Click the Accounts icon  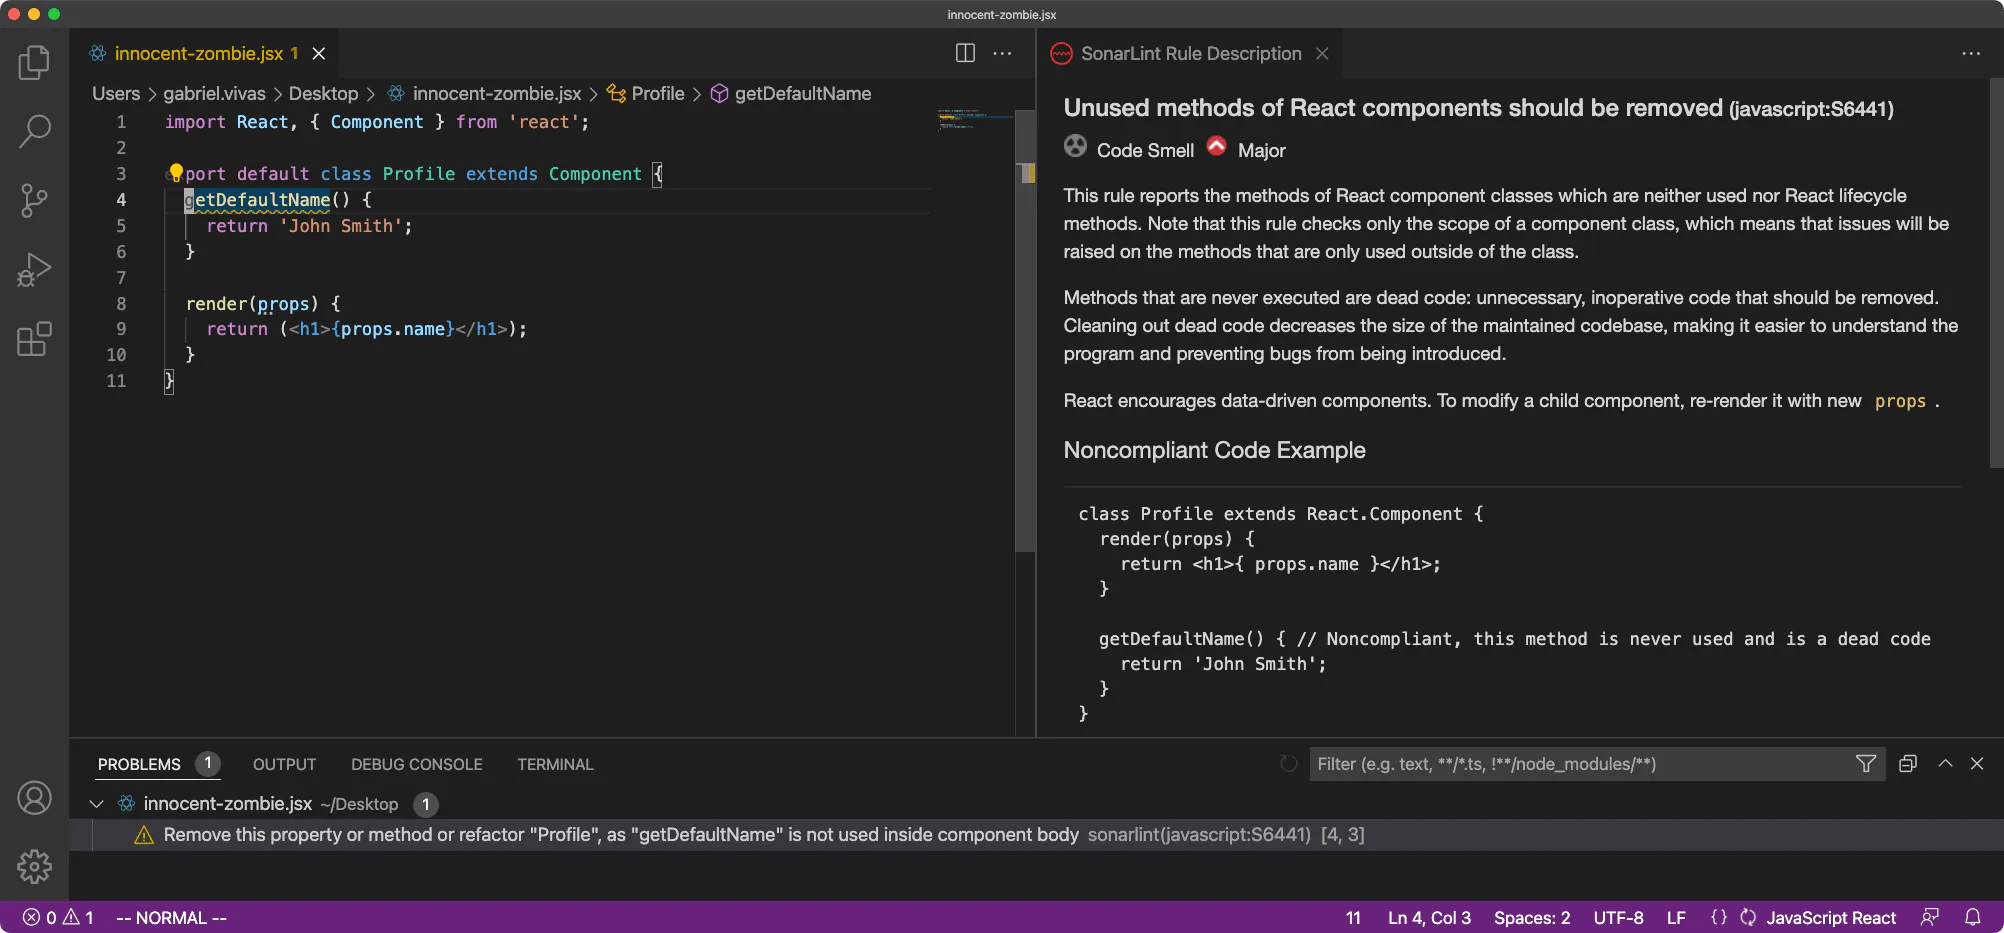[34, 798]
